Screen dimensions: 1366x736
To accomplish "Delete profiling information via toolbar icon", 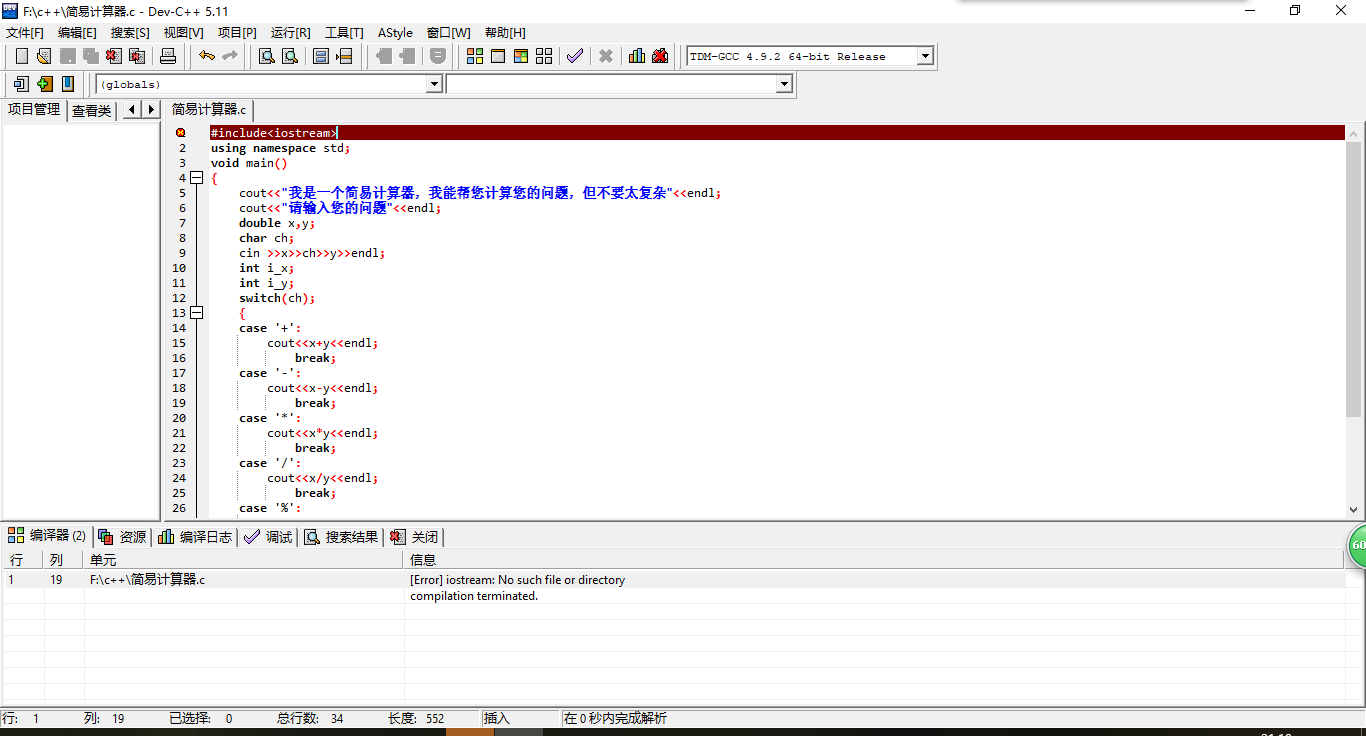I will coord(660,56).
